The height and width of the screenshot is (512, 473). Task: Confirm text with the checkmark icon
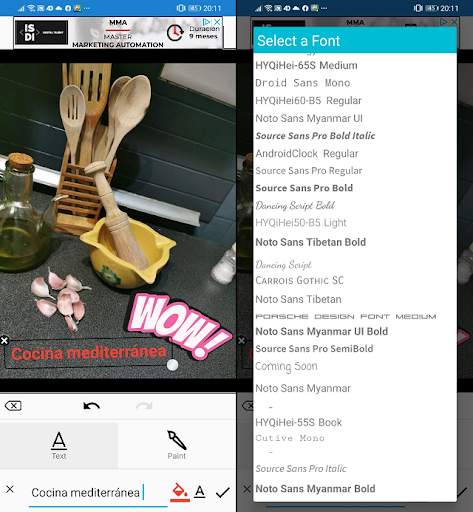[223, 492]
